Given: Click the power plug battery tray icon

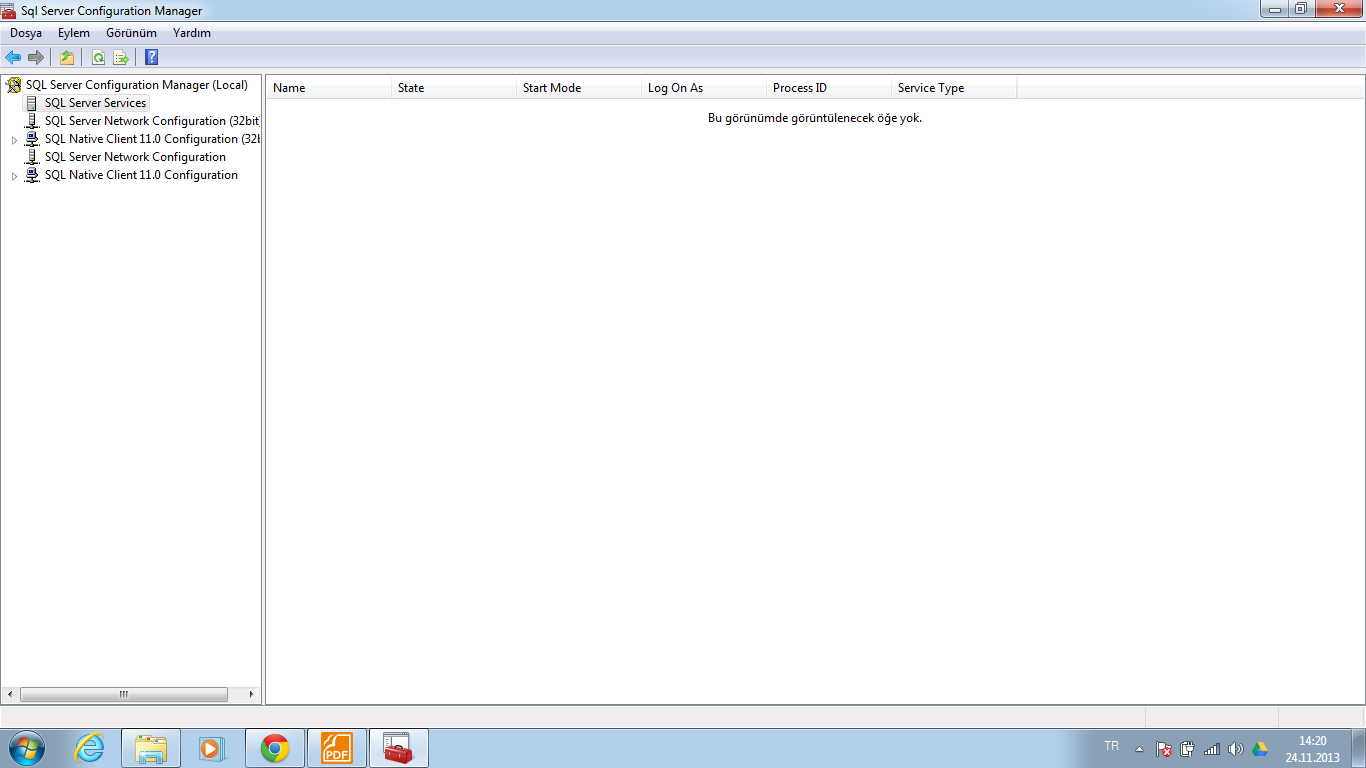Looking at the screenshot, I should 1188,749.
